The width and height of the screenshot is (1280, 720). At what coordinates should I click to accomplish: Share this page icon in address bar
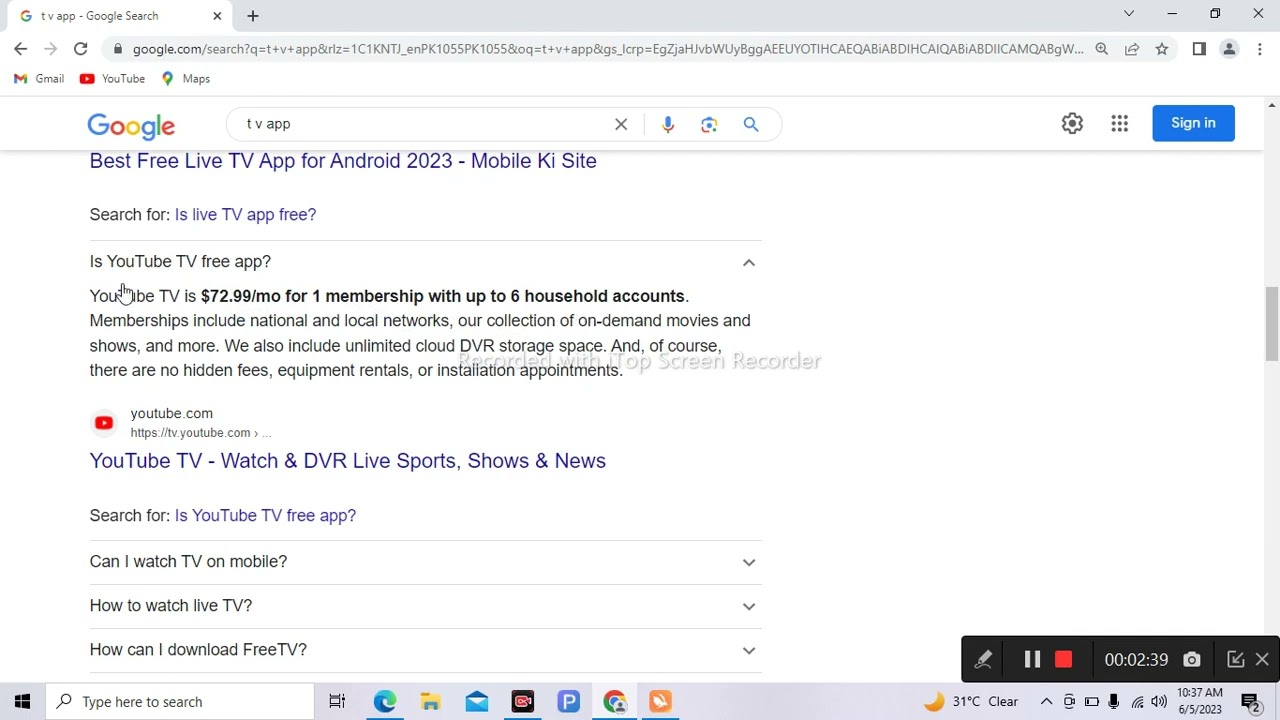(x=1131, y=49)
